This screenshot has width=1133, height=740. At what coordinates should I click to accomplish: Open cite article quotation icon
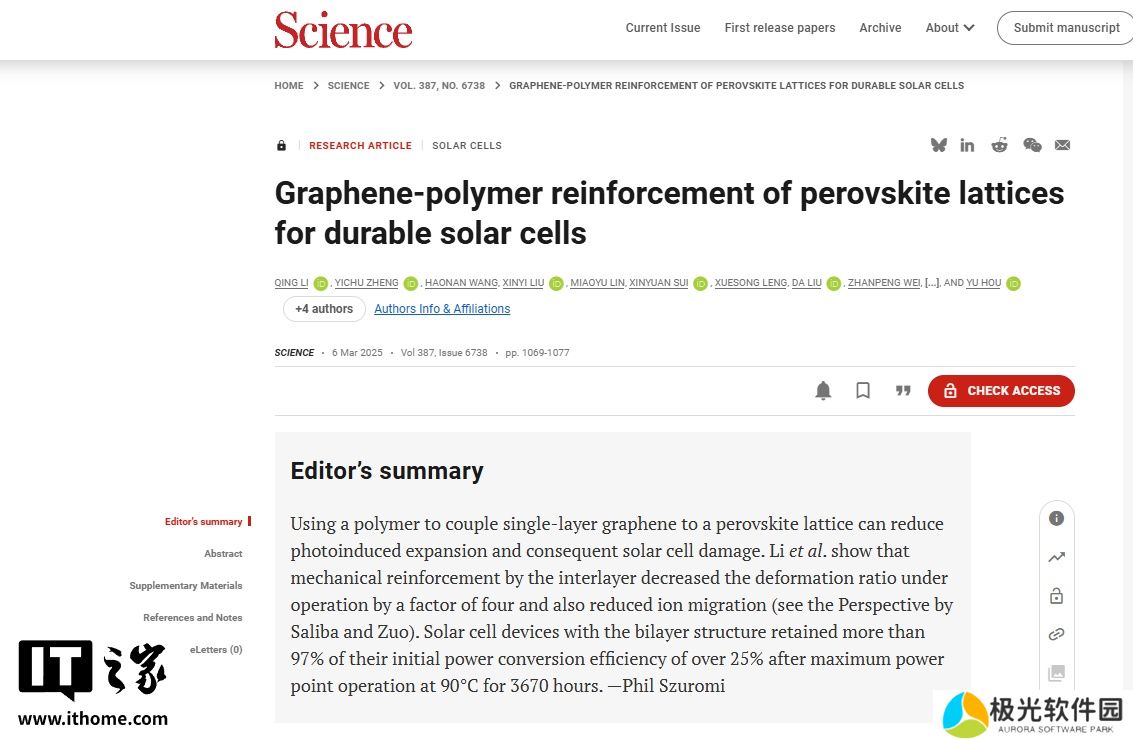pyautogui.click(x=903, y=391)
